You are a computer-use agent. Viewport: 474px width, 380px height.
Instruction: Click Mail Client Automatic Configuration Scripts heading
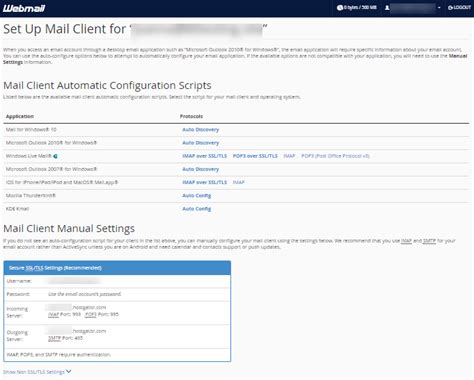point(107,86)
